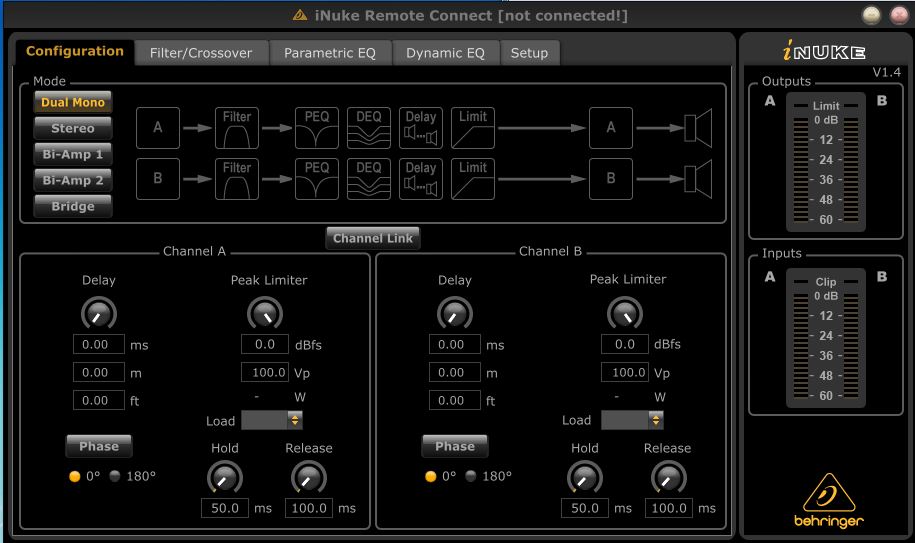Choose the Stereo mode button

[x=73, y=128]
